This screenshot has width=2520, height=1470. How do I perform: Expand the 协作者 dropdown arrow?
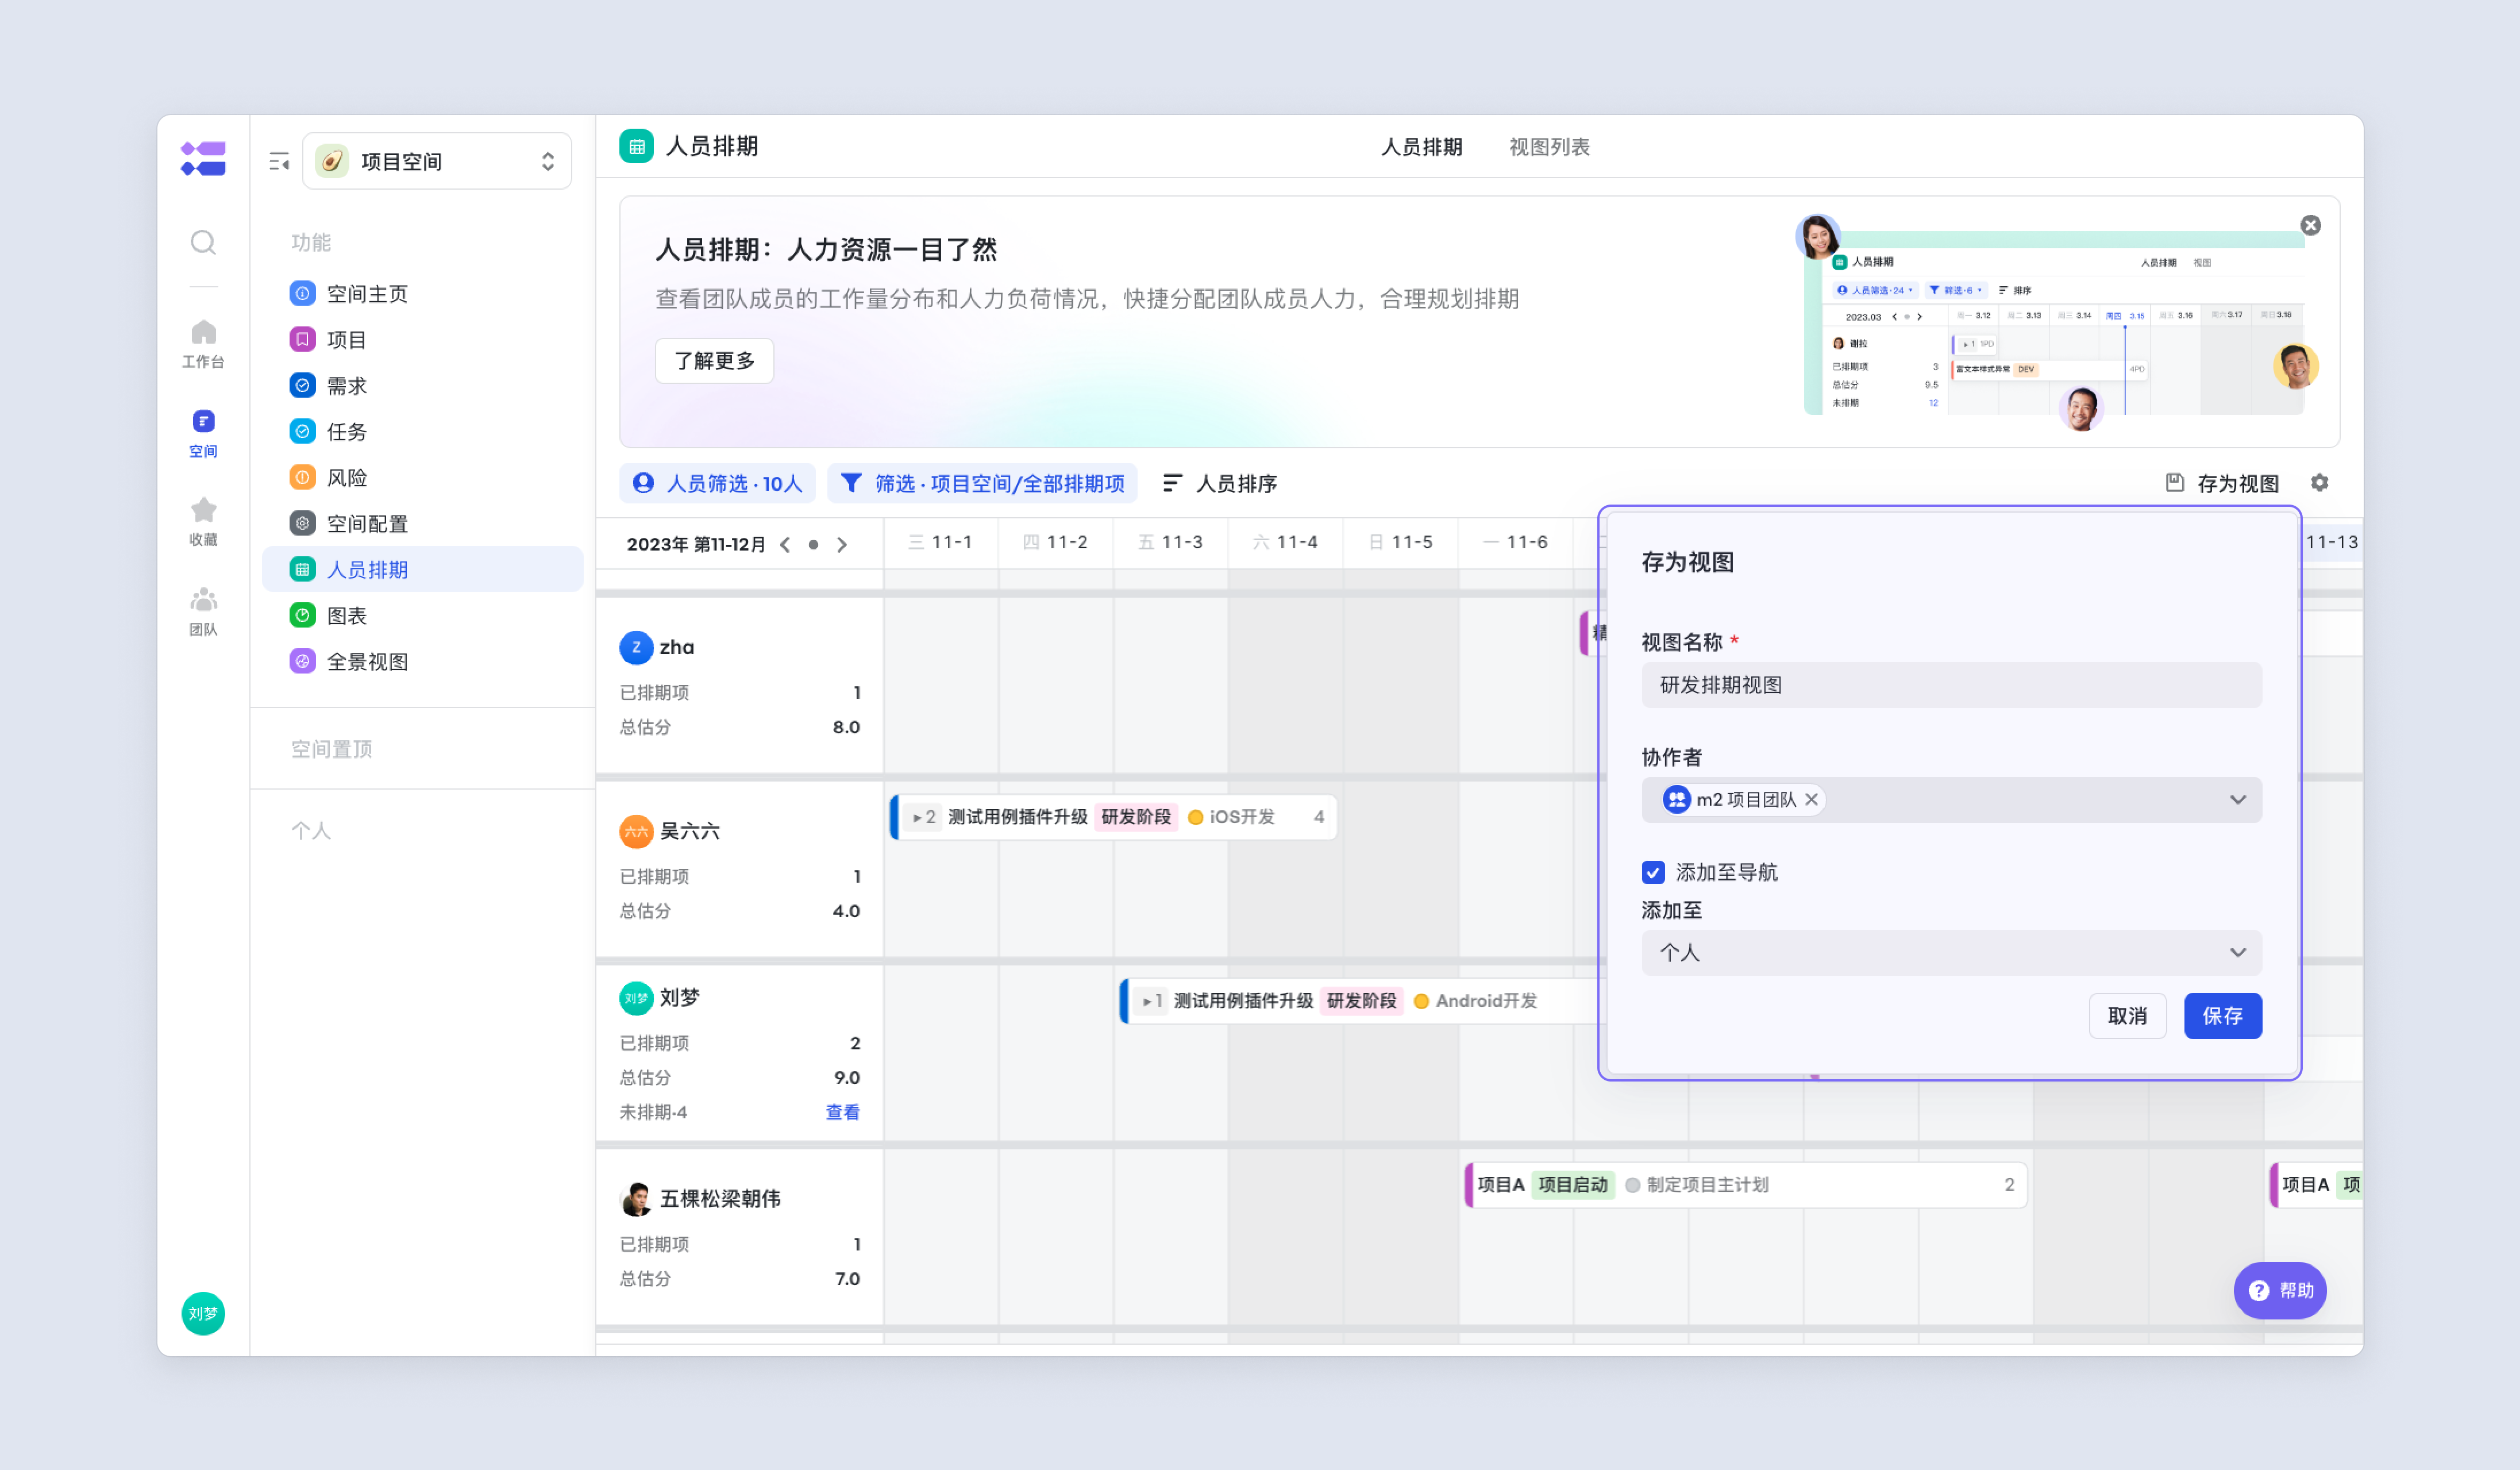[2238, 800]
